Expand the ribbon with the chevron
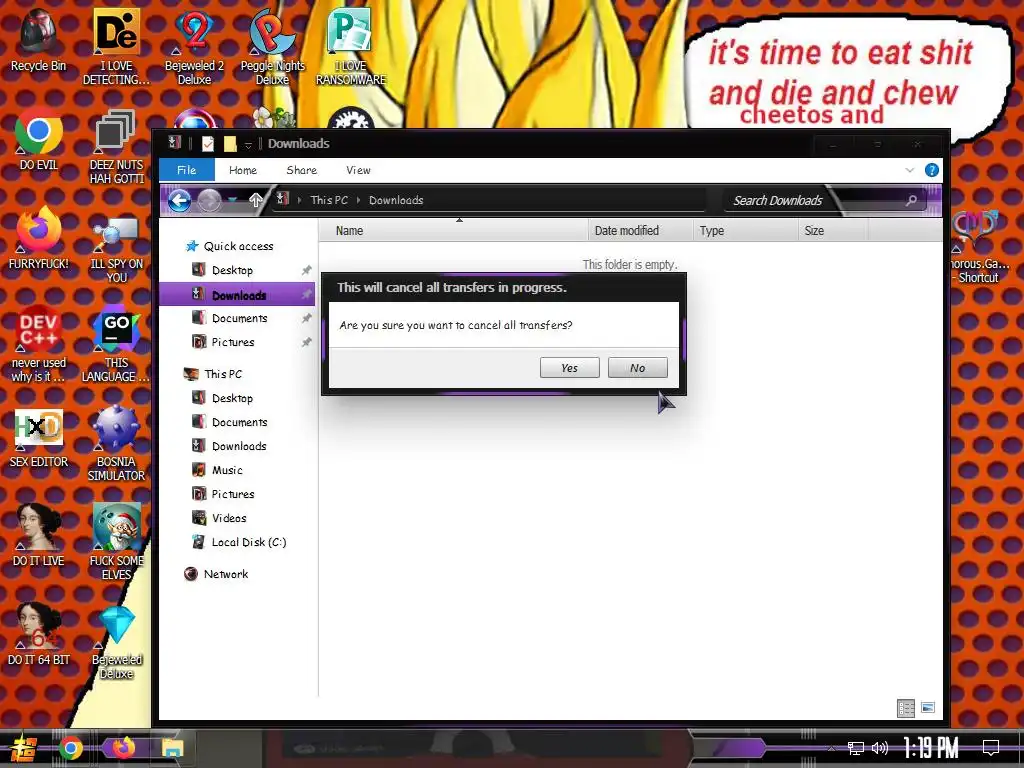 [910, 170]
